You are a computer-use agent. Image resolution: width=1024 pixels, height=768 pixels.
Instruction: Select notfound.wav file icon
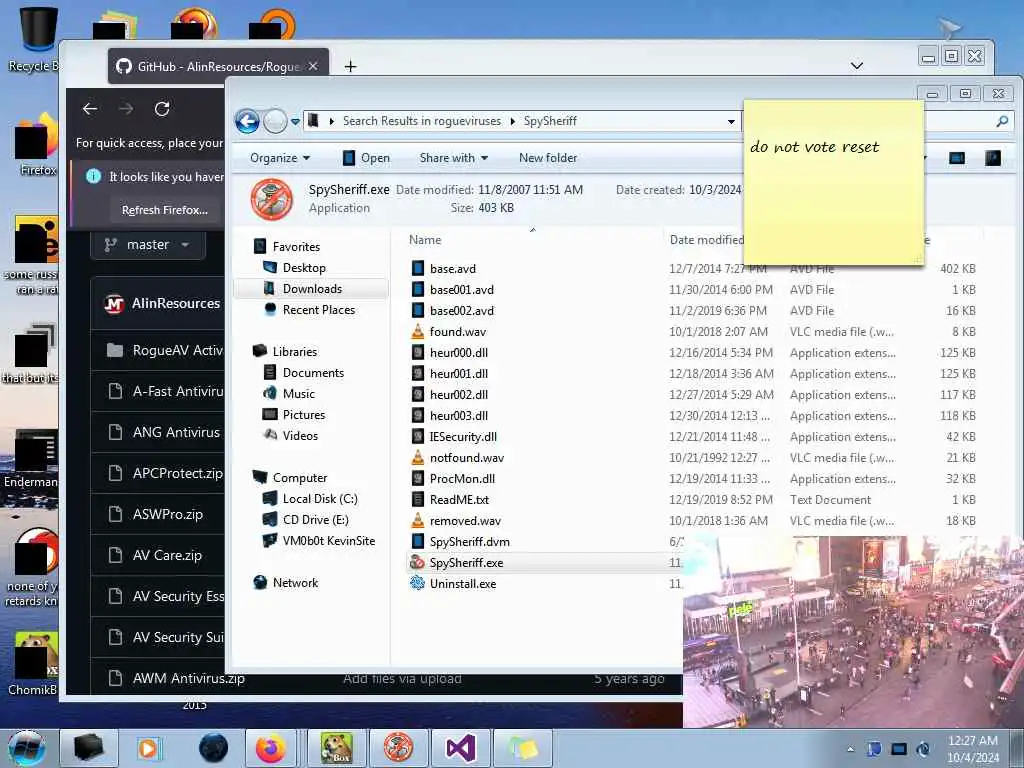click(418, 458)
